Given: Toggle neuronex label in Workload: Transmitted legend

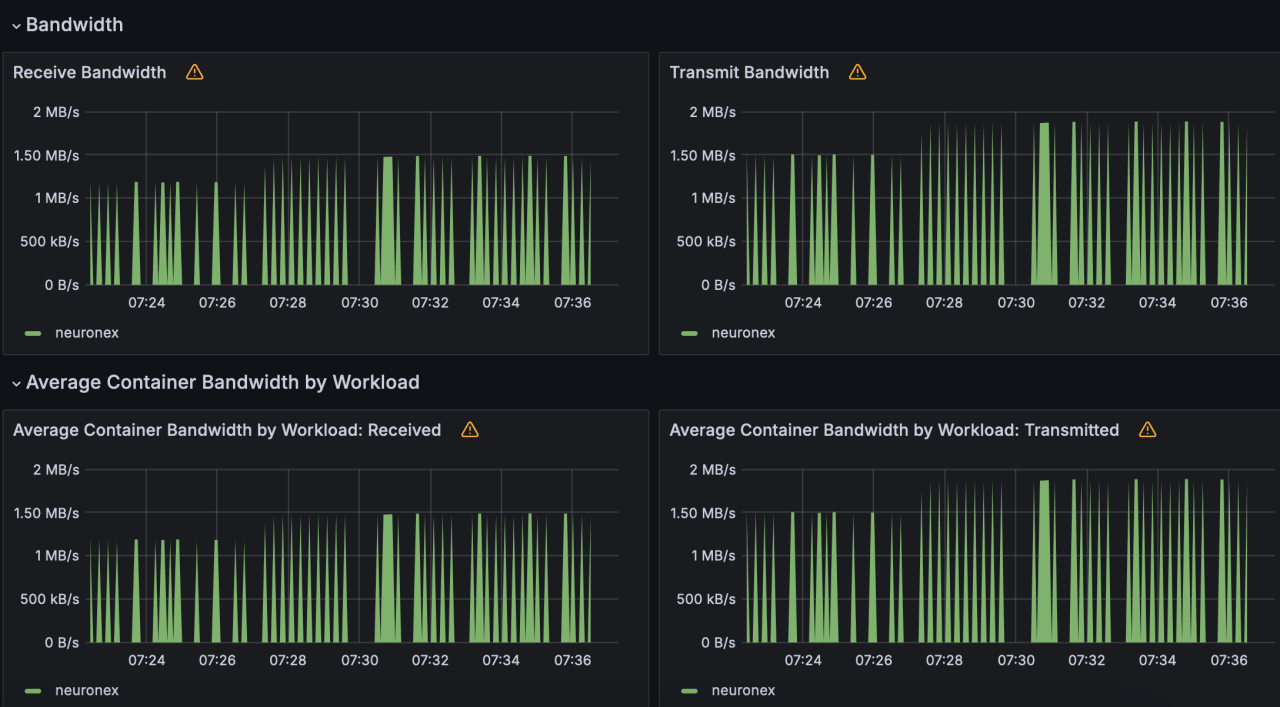Looking at the screenshot, I should (743, 690).
